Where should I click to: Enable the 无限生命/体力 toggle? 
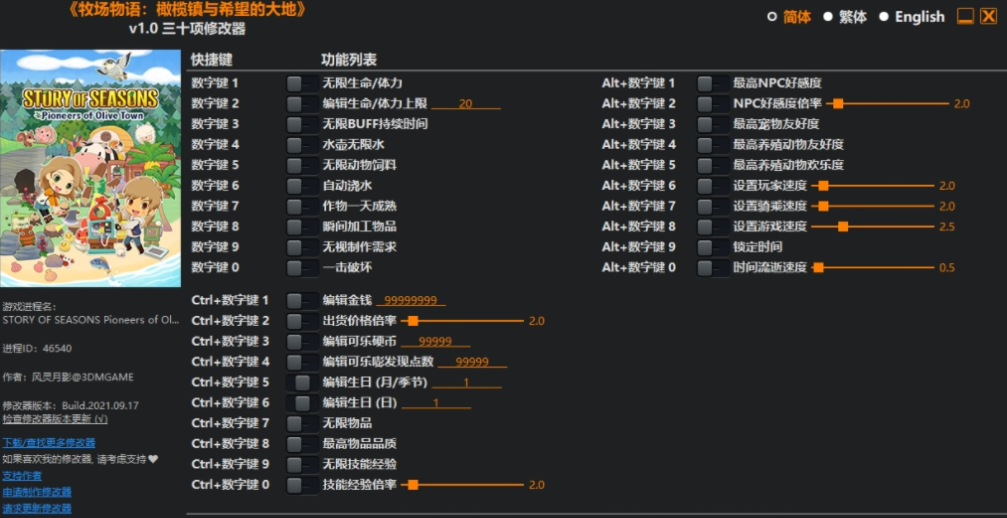(301, 83)
